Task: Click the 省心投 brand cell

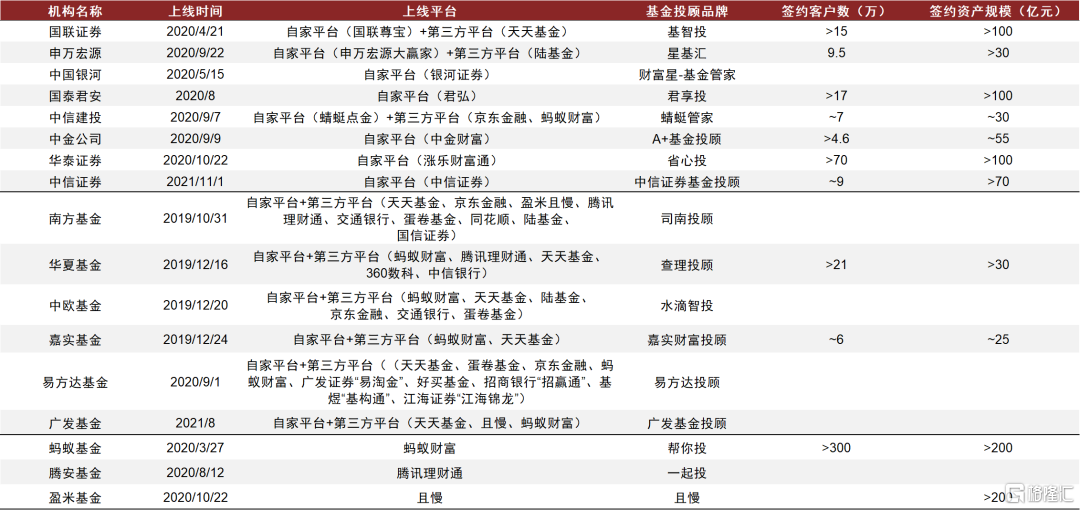Action: [687, 160]
